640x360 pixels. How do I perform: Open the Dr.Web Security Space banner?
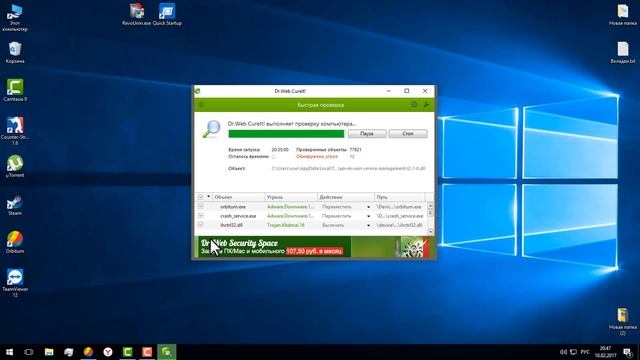click(x=313, y=247)
